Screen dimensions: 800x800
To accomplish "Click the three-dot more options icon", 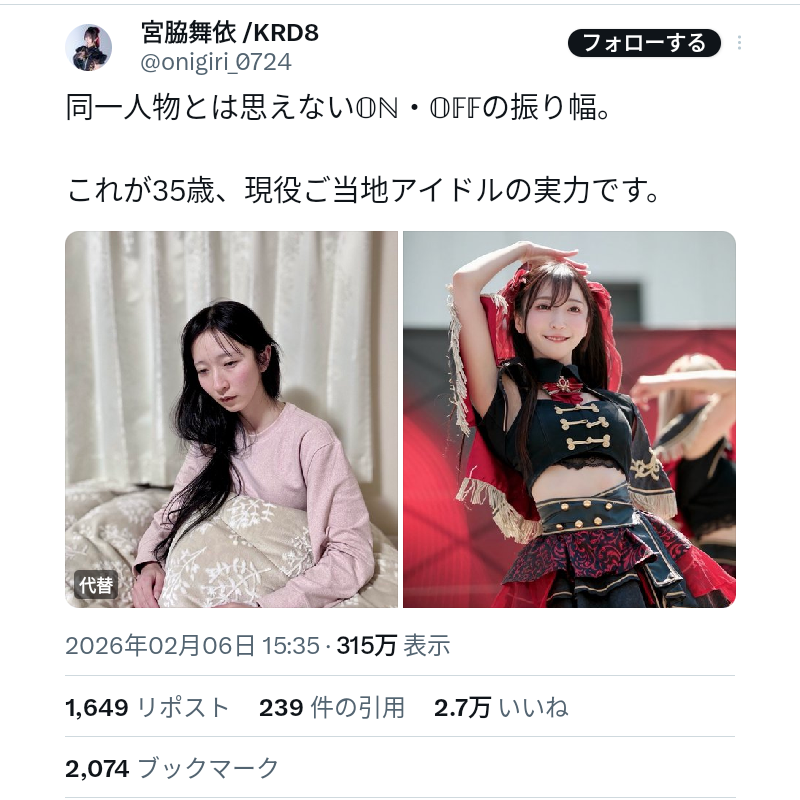I will [x=739, y=43].
